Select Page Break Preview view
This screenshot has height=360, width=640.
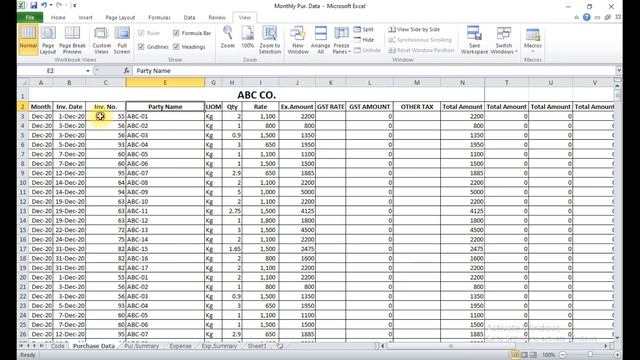[72, 40]
